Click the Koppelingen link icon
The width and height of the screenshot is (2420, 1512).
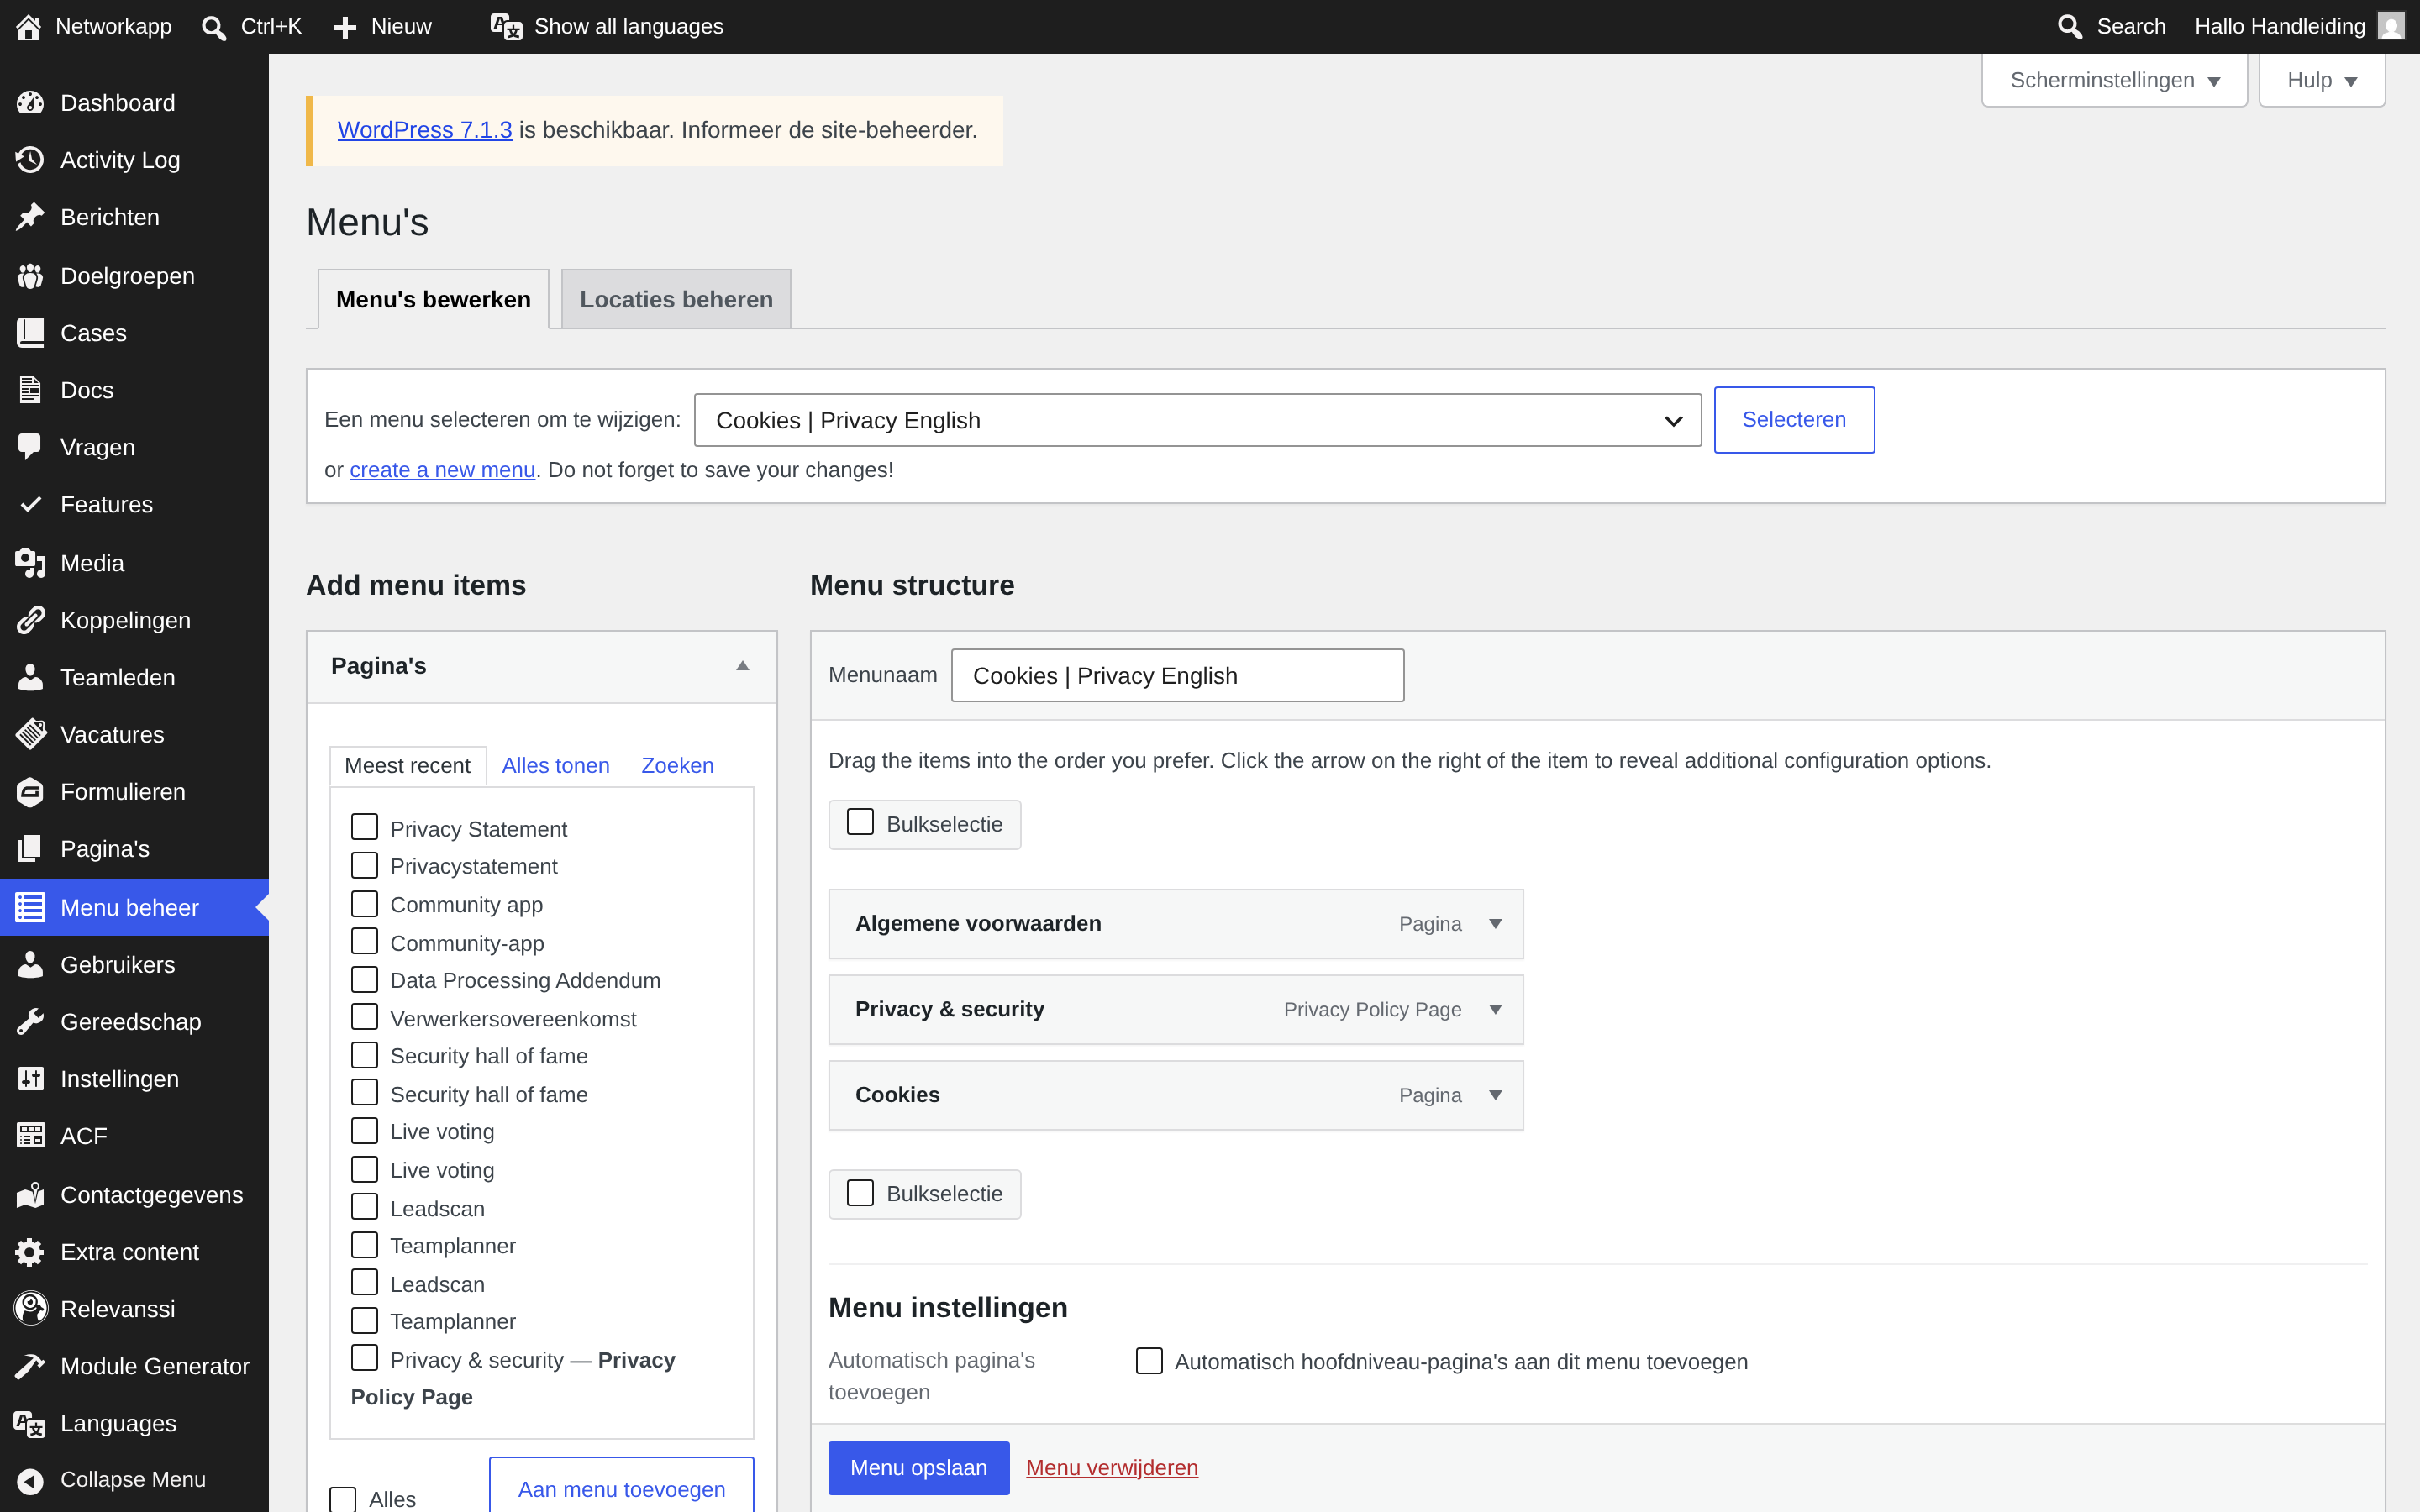(30, 620)
